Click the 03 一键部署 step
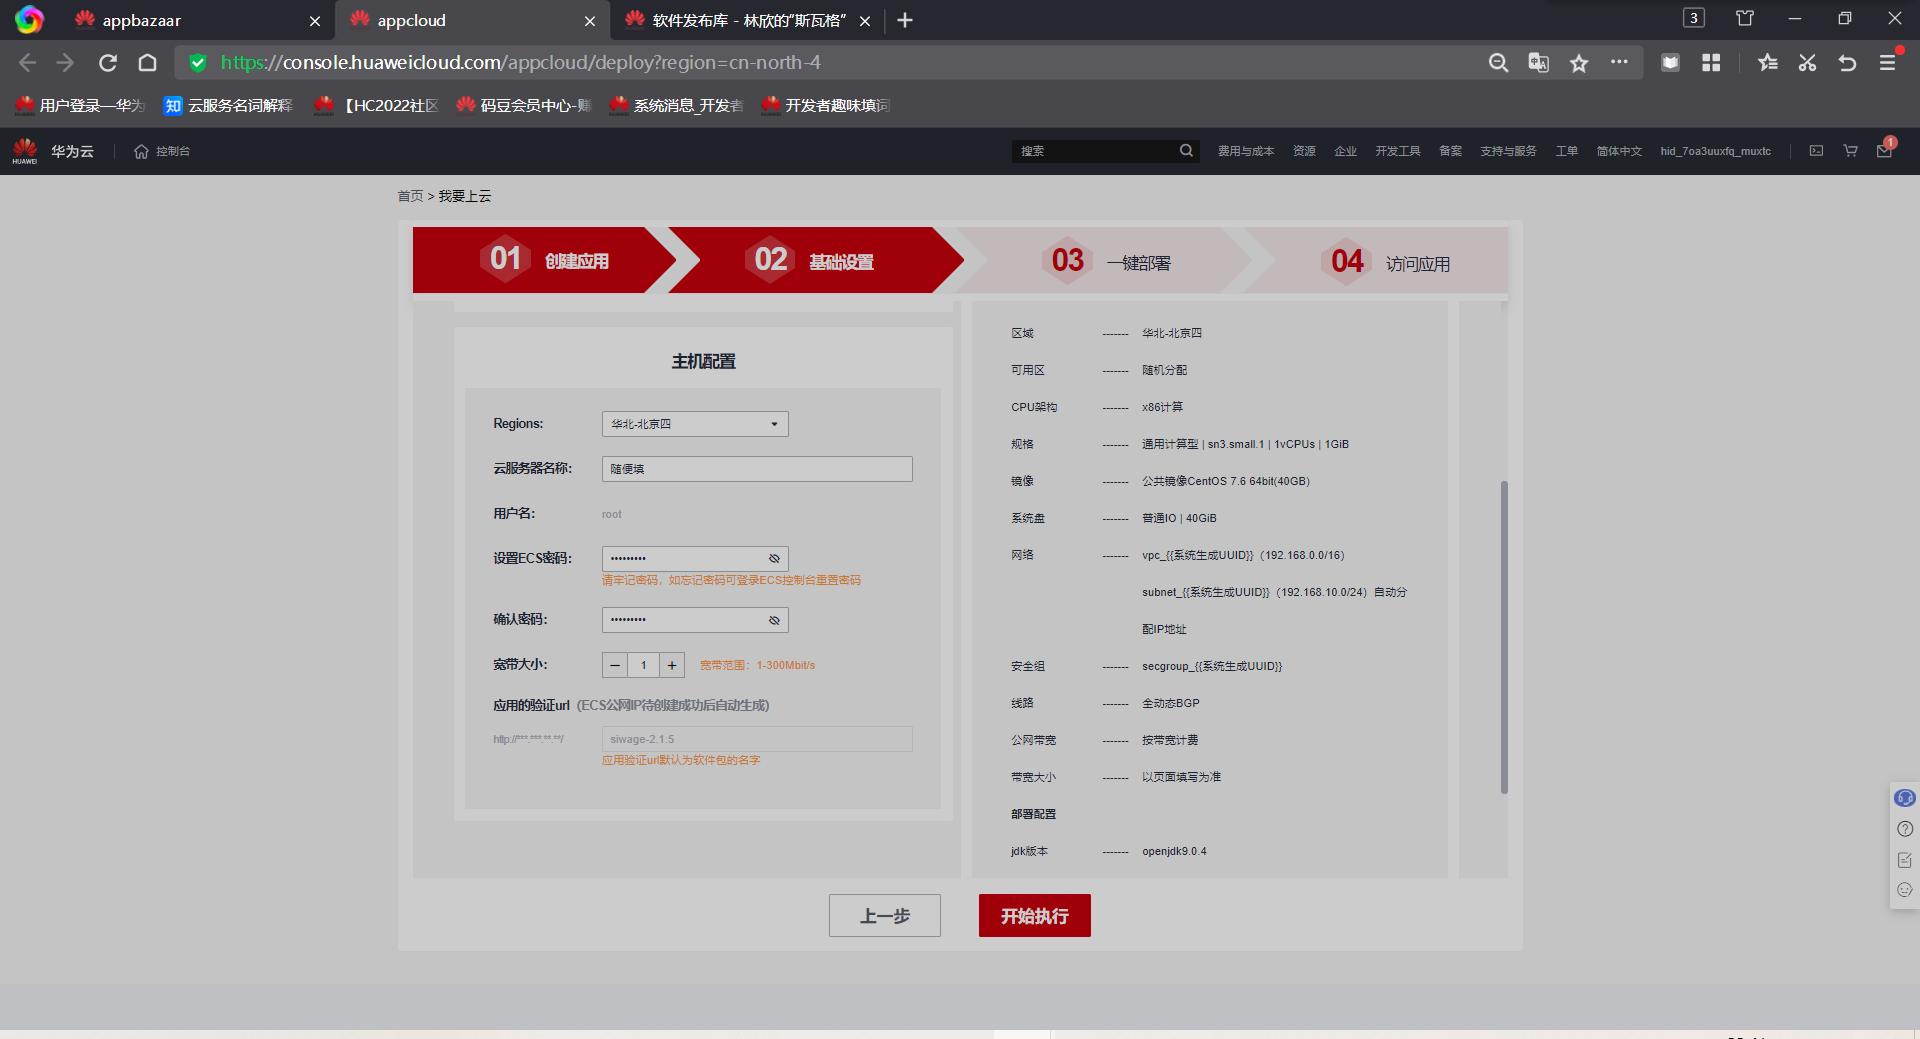 pos(1105,260)
